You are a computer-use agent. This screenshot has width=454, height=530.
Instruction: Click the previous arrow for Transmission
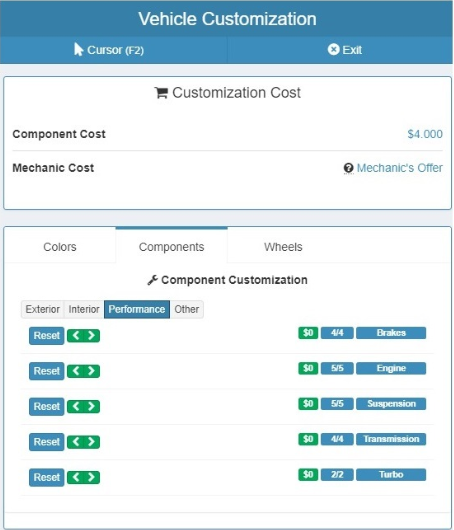pos(76,442)
